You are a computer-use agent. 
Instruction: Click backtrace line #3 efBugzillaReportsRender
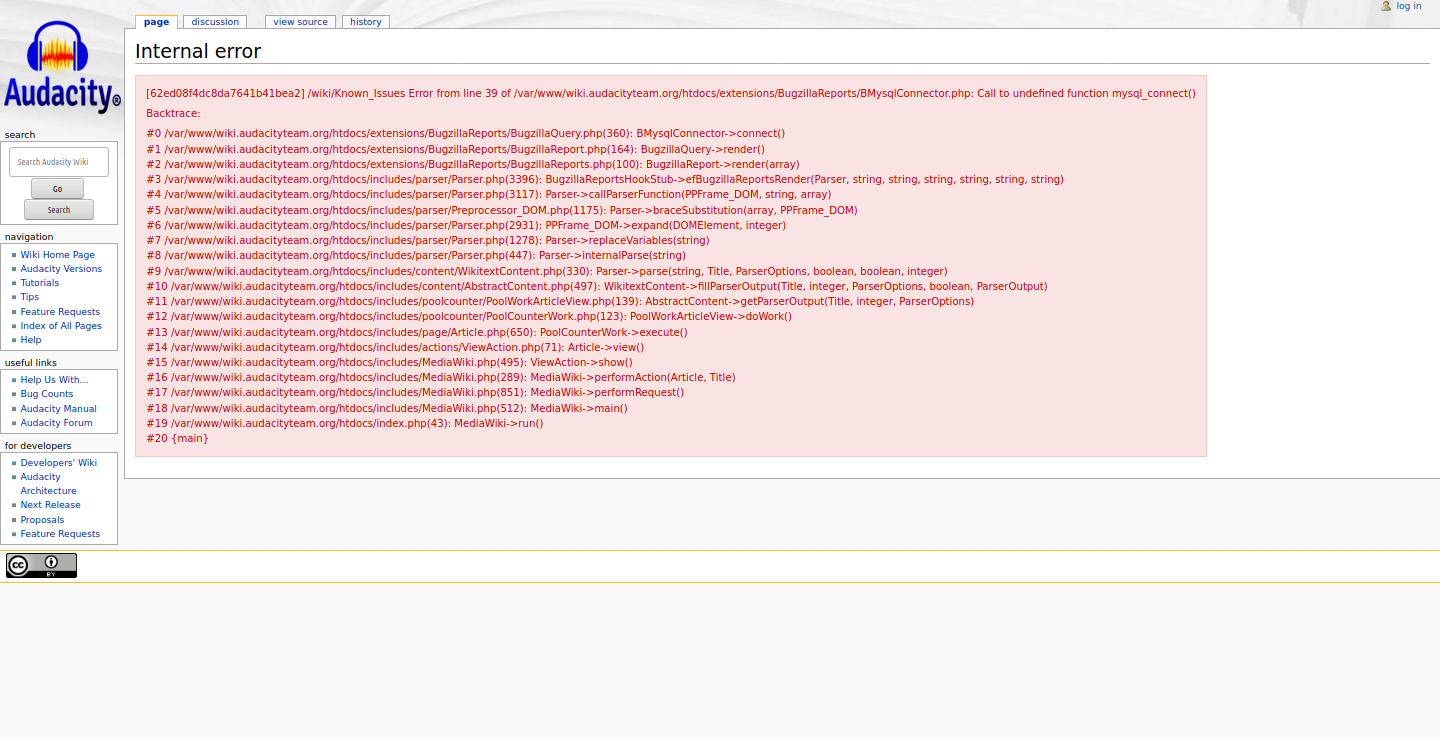(605, 179)
